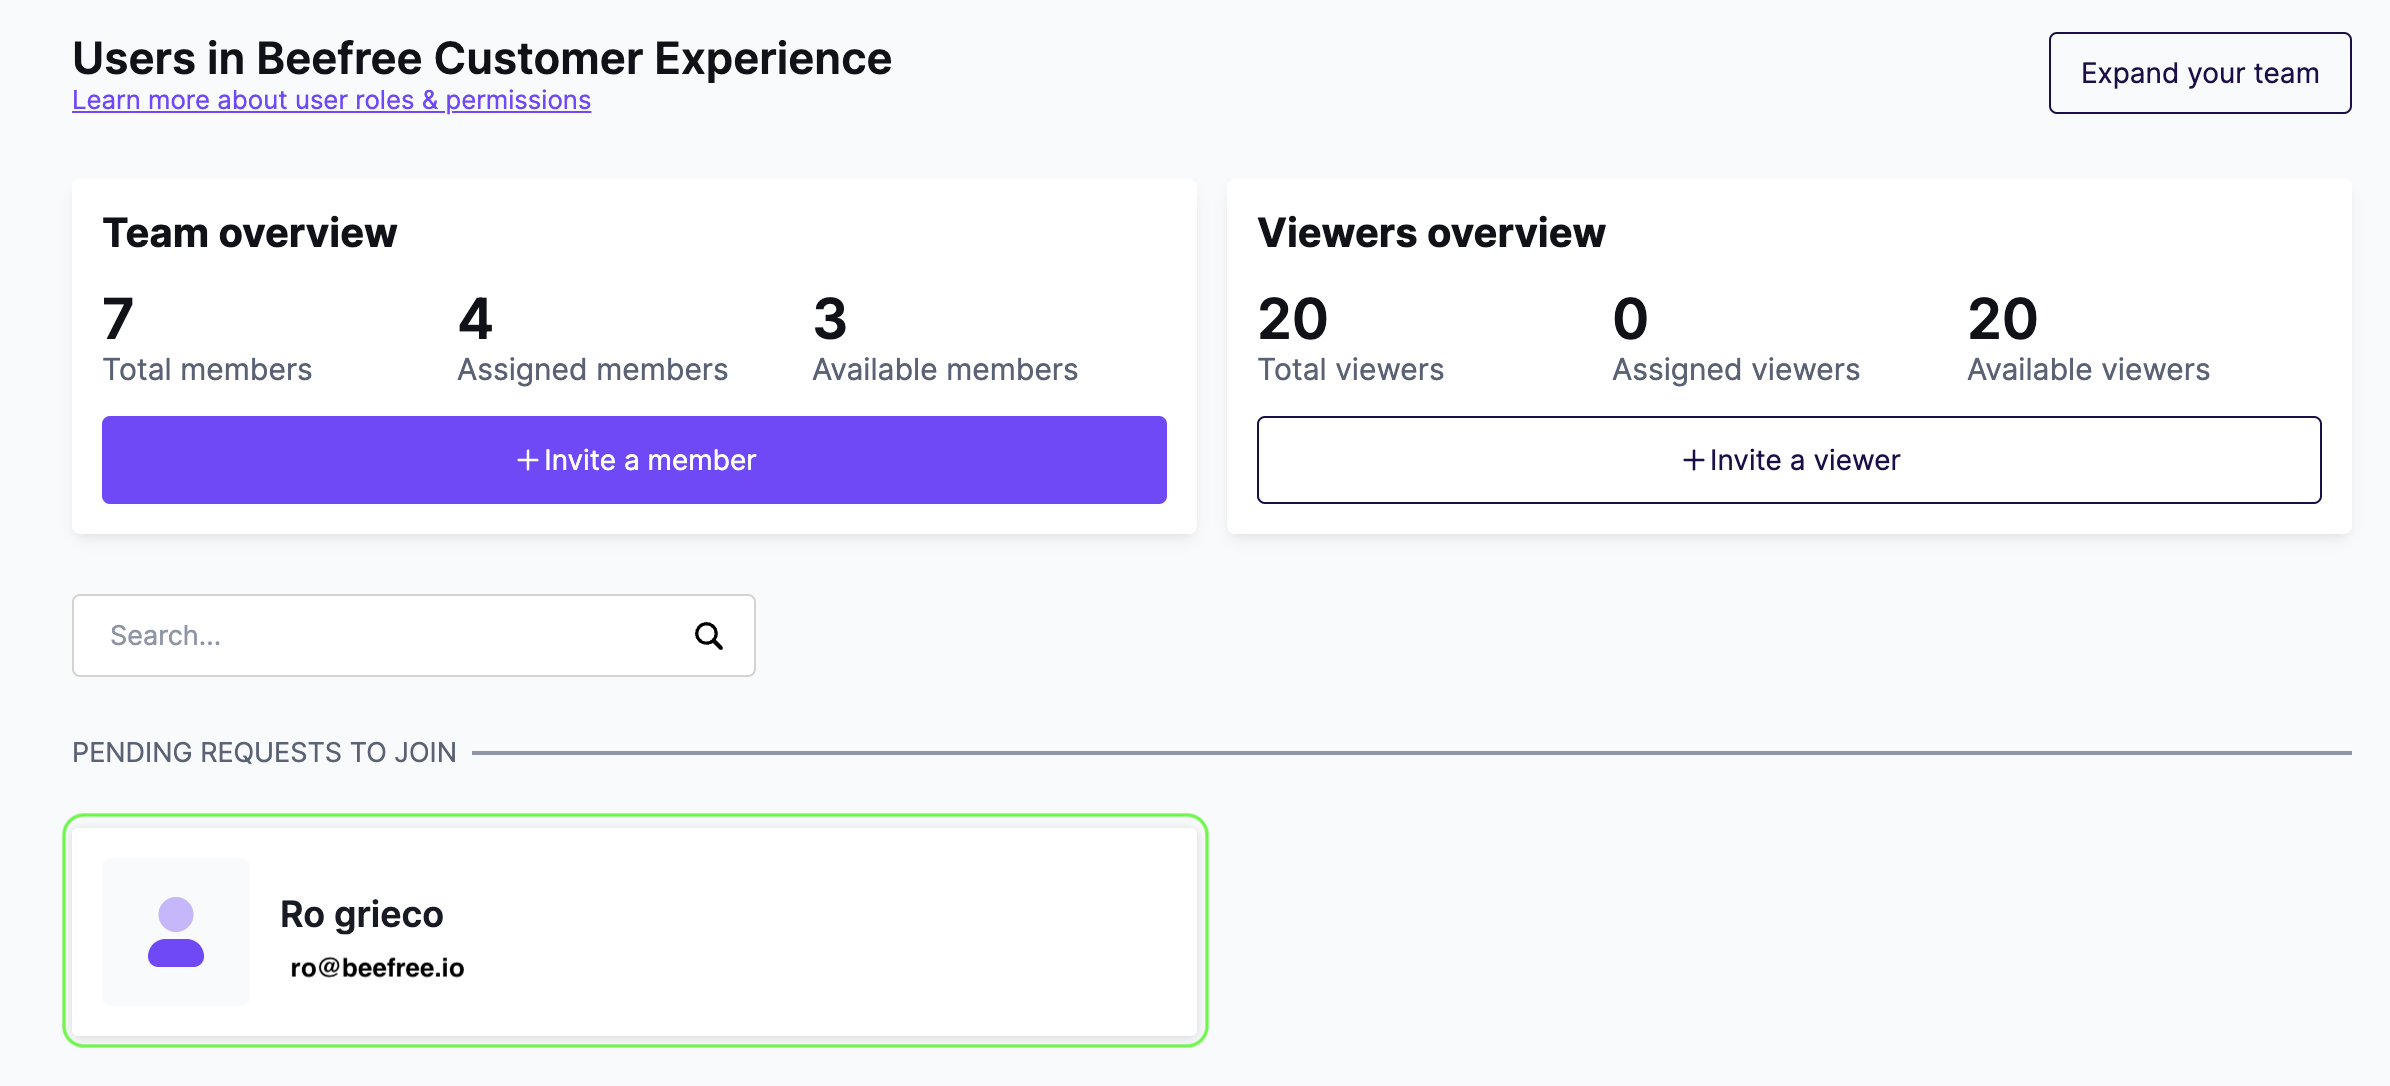The width and height of the screenshot is (2390, 1086).
Task: Click the Total viewers label
Action: click(1350, 370)
